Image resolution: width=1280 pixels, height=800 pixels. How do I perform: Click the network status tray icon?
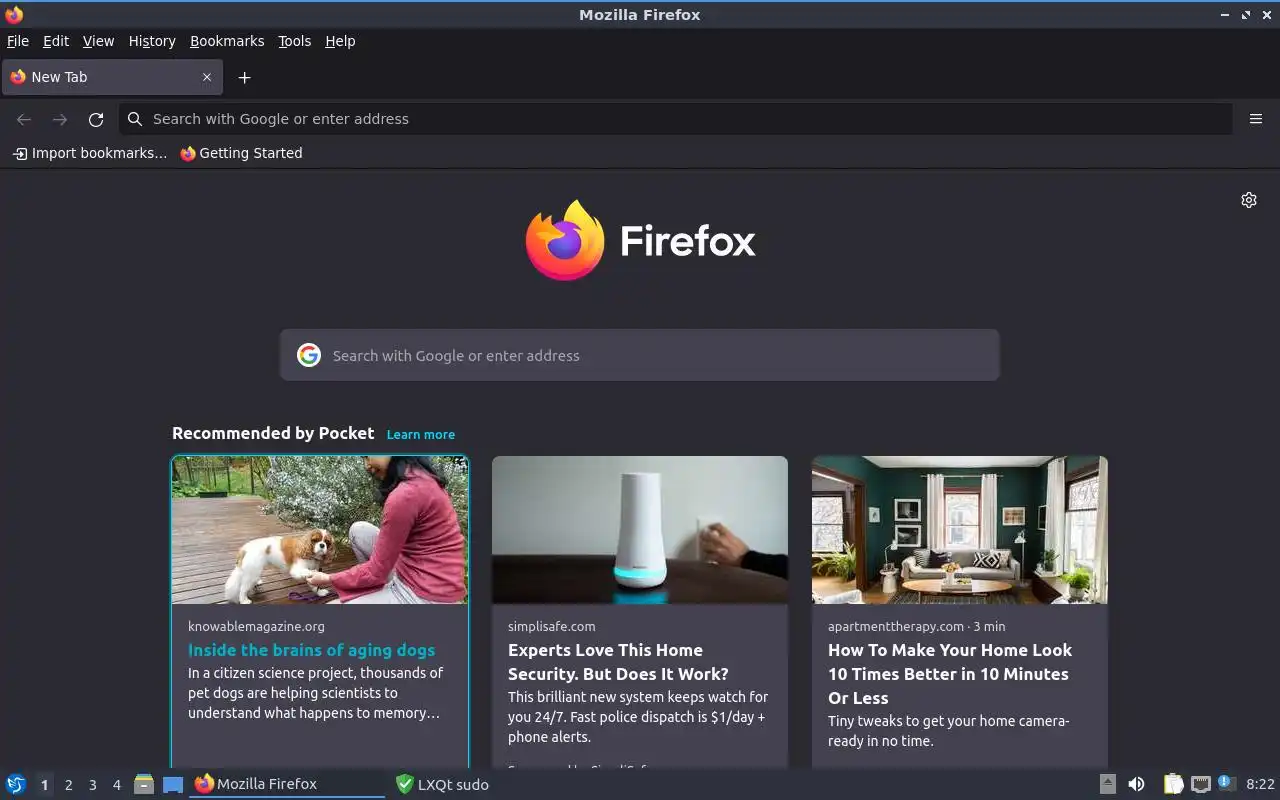click(x=1201, y=784)
